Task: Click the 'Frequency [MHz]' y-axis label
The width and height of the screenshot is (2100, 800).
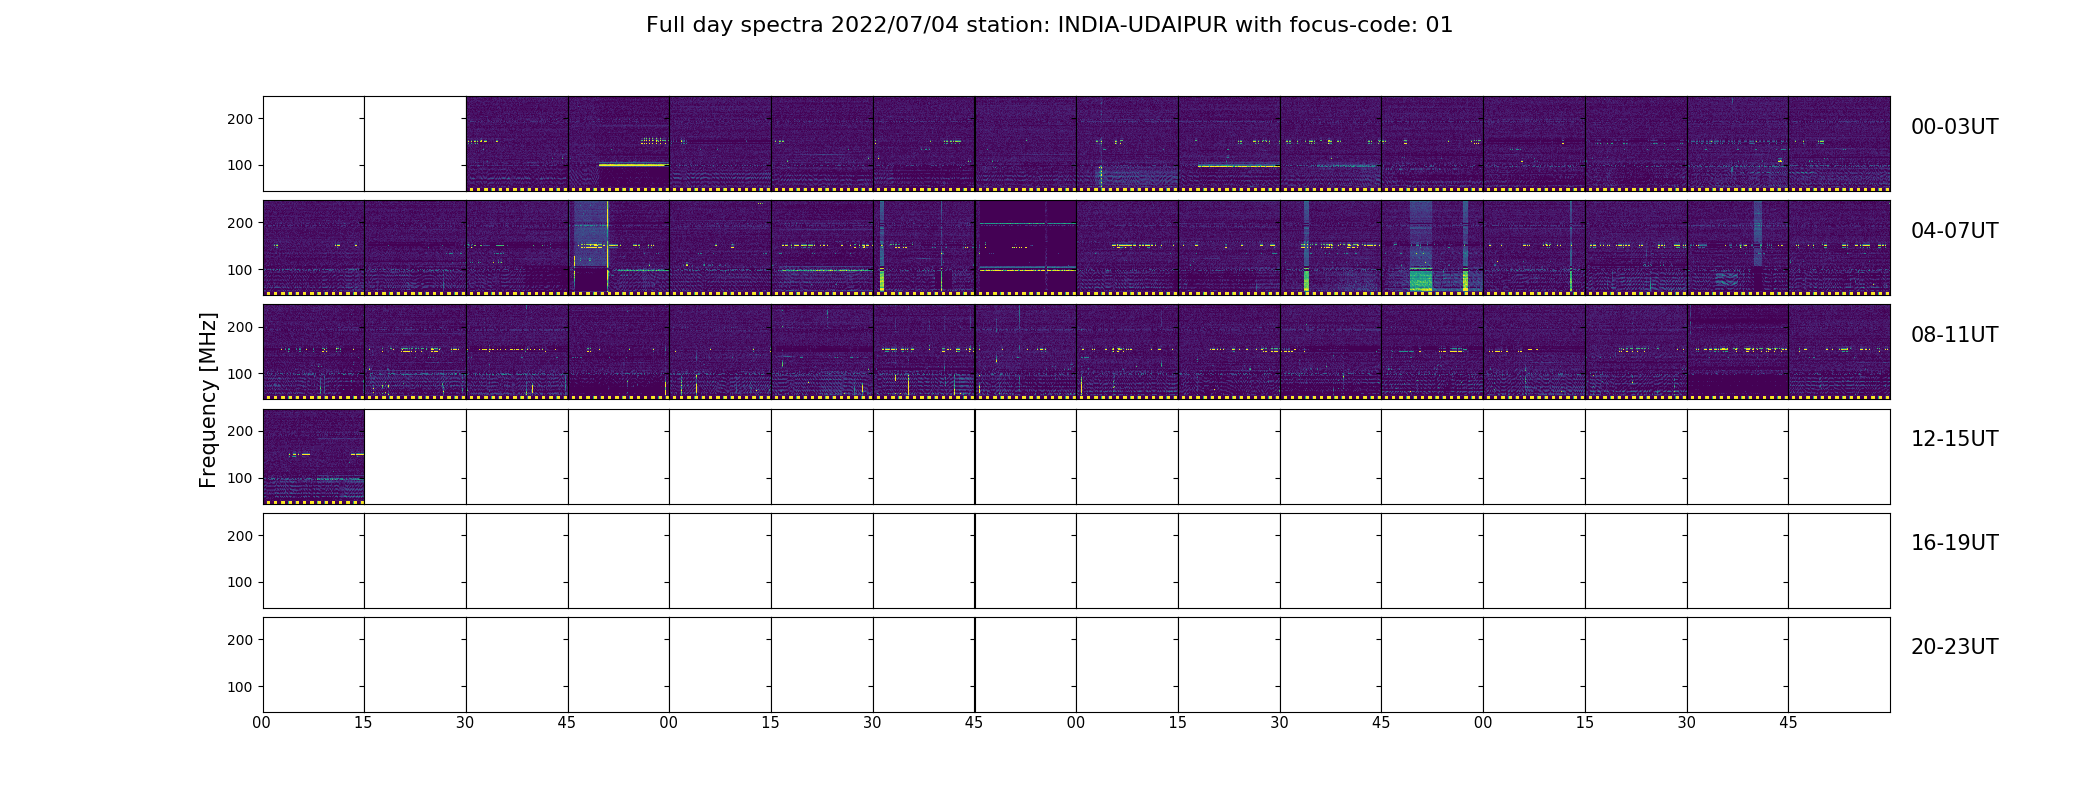Action: click(208, 400)
